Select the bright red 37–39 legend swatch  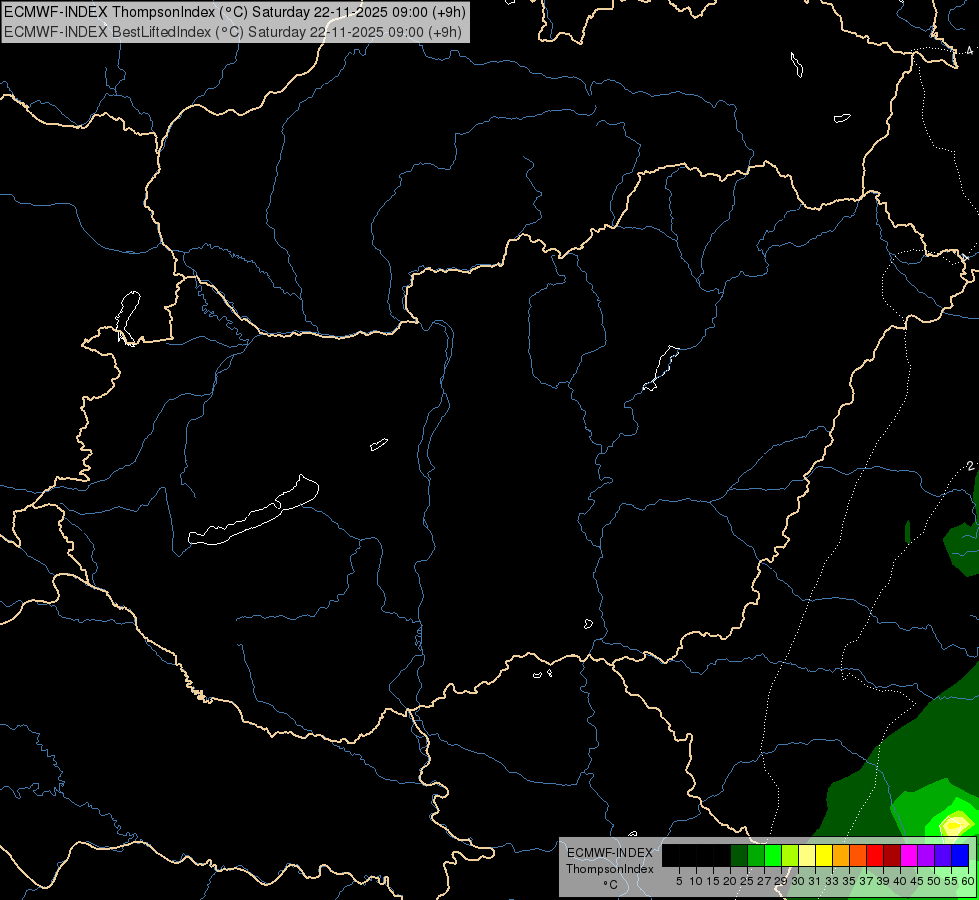pos(874,855)
